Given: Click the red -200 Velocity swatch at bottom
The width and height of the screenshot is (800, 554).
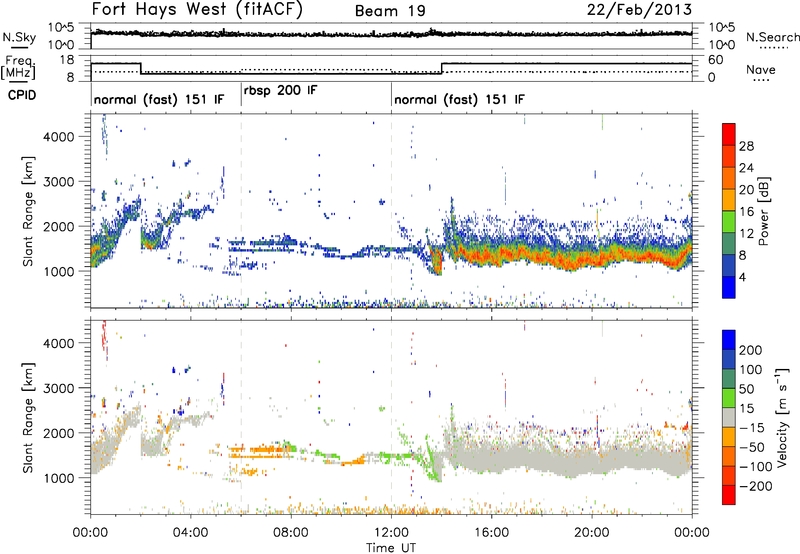Looking at the screenshot, I should pos(729,495).
